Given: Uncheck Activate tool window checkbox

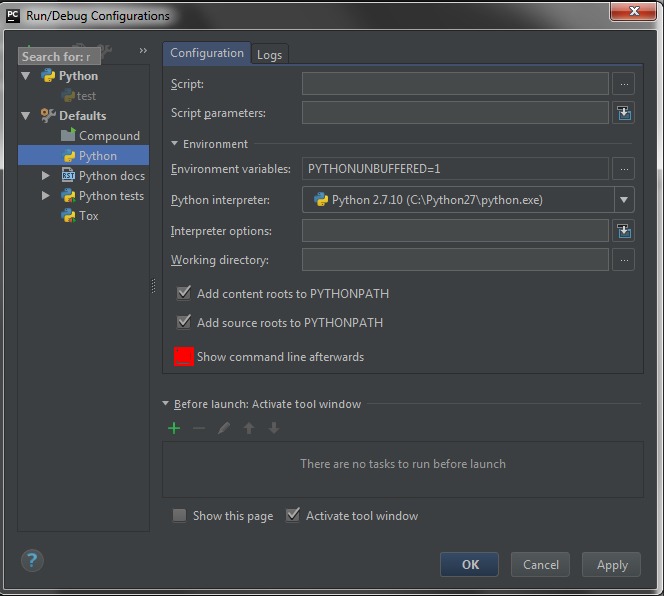Looking at the screenshot, I should (x=293, y=515).
